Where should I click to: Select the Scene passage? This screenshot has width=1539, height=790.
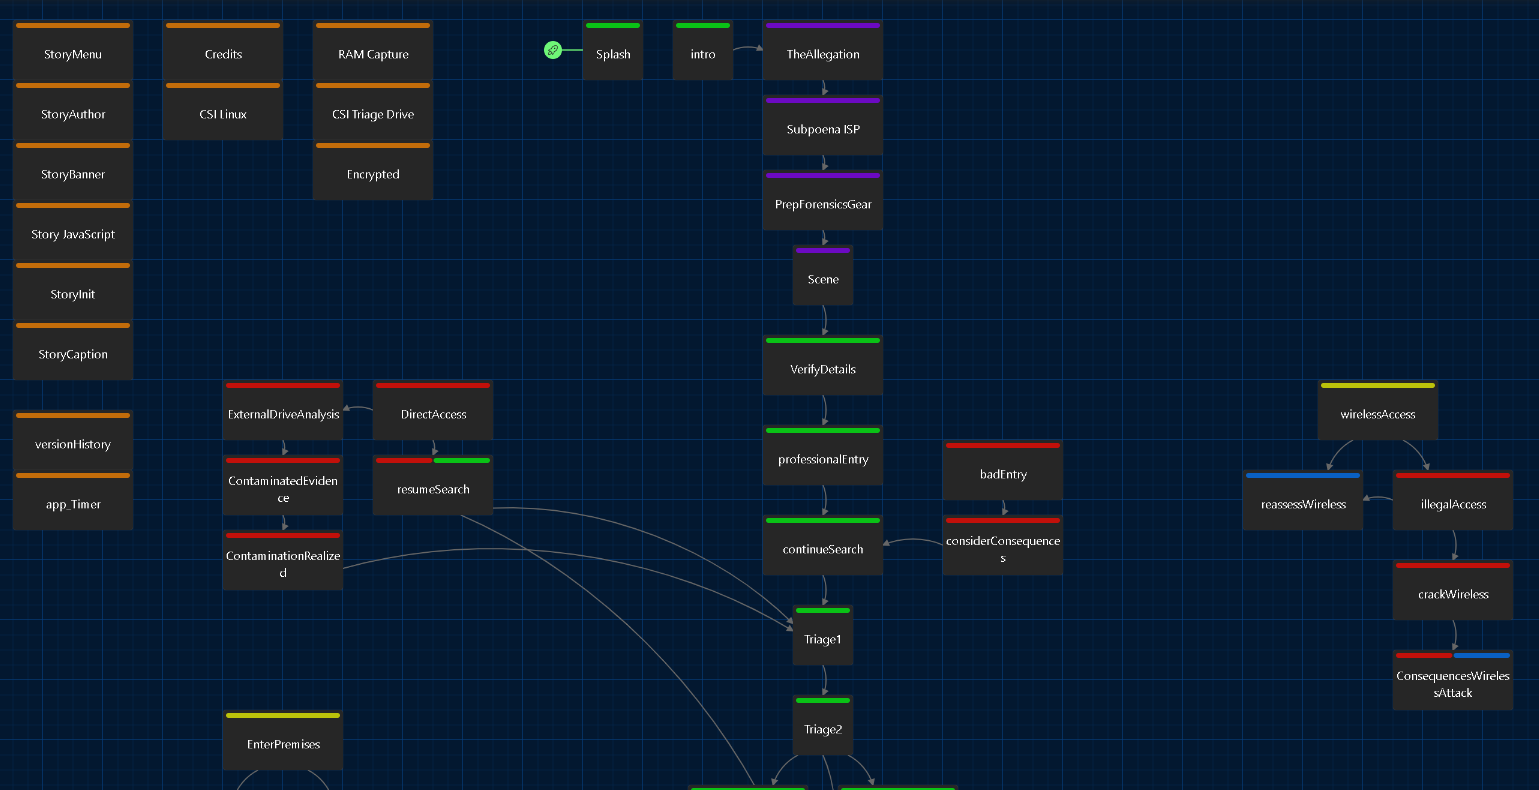823,275
